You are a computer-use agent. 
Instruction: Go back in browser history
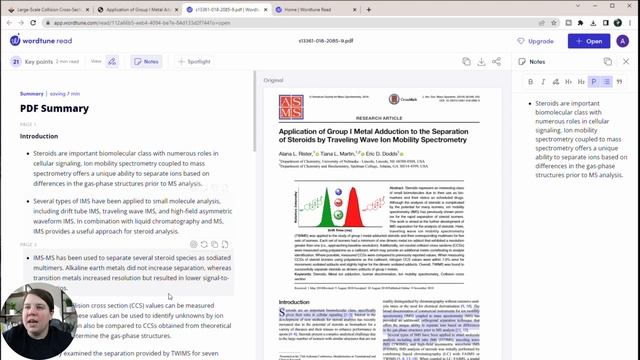(x=9, y=23)
